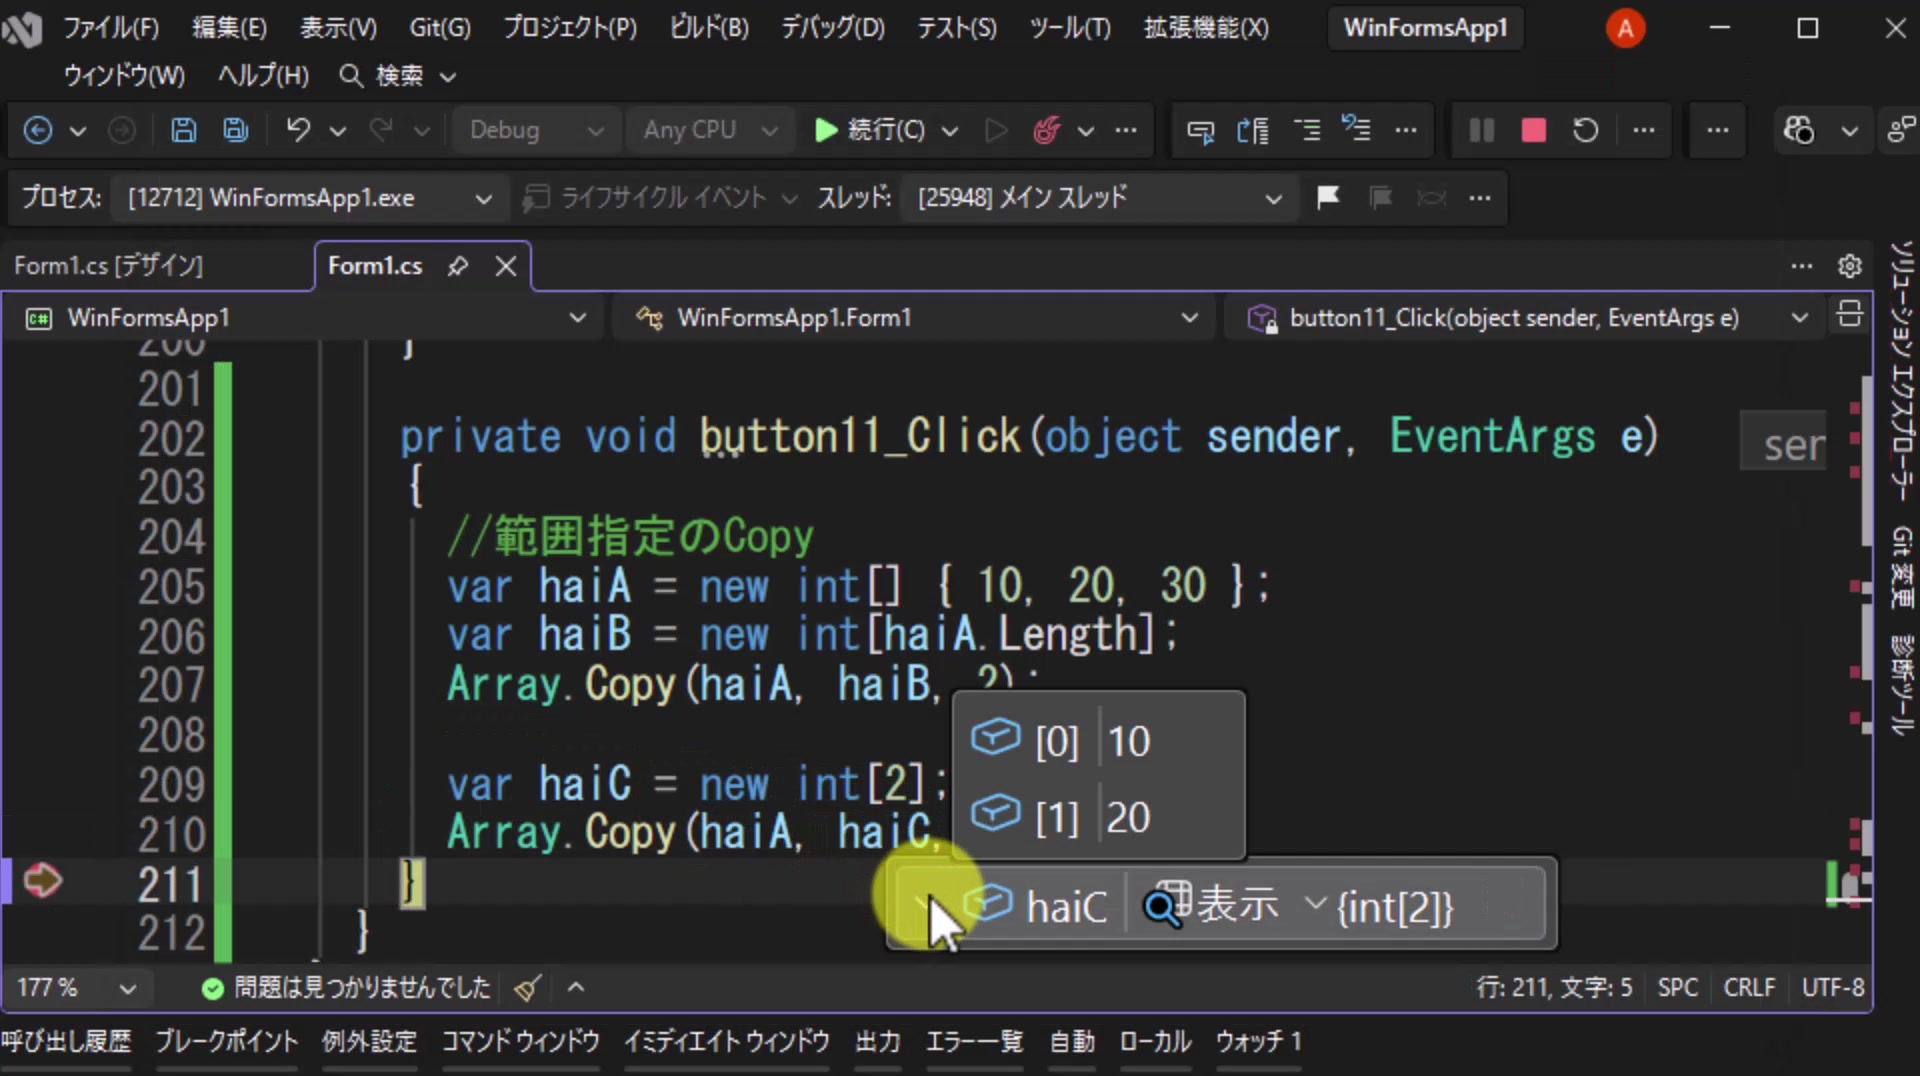This screenshot has width=1920, height=1076.
Task: Continue execution with the 続行 button
Action: tap(872, 130)
